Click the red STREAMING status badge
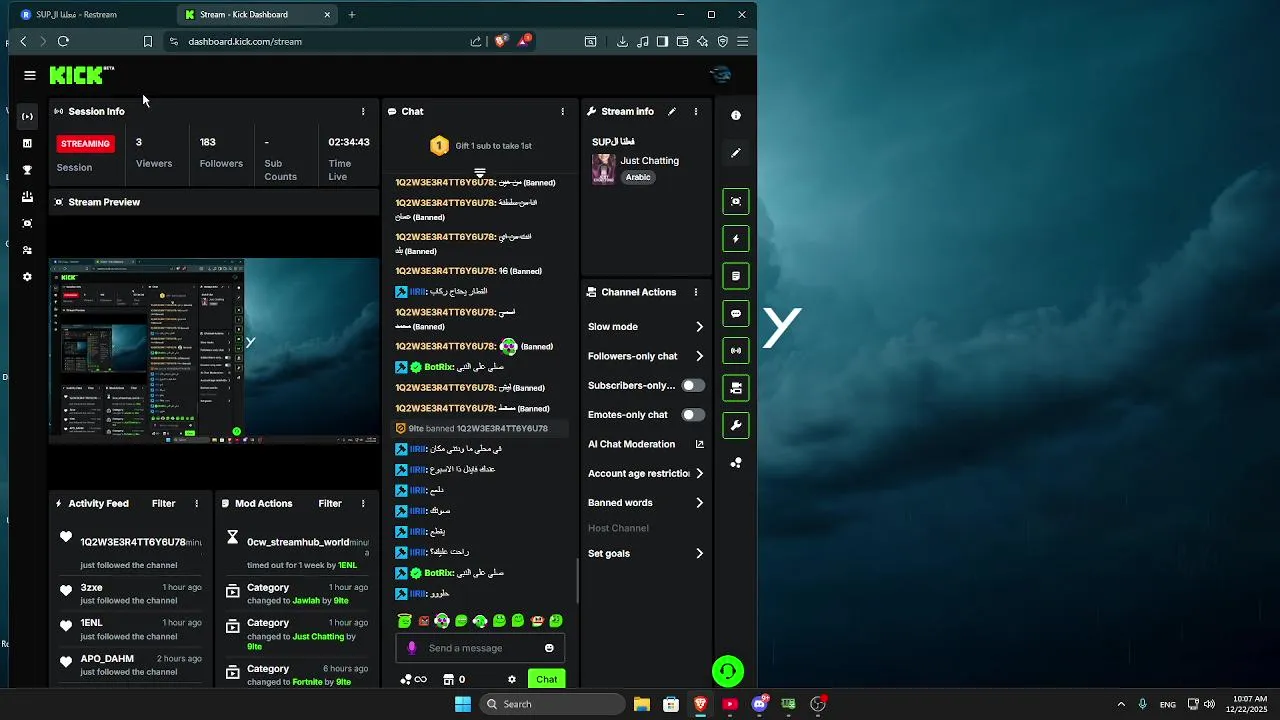This screenshot has height=720, width=1280. [x=85, y=144]
